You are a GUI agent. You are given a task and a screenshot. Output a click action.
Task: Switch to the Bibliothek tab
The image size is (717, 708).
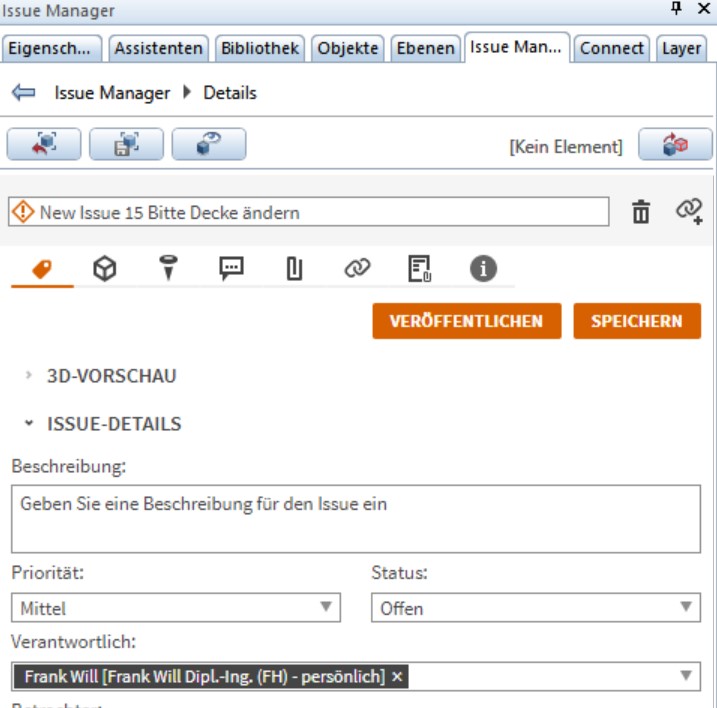[260, 48]
